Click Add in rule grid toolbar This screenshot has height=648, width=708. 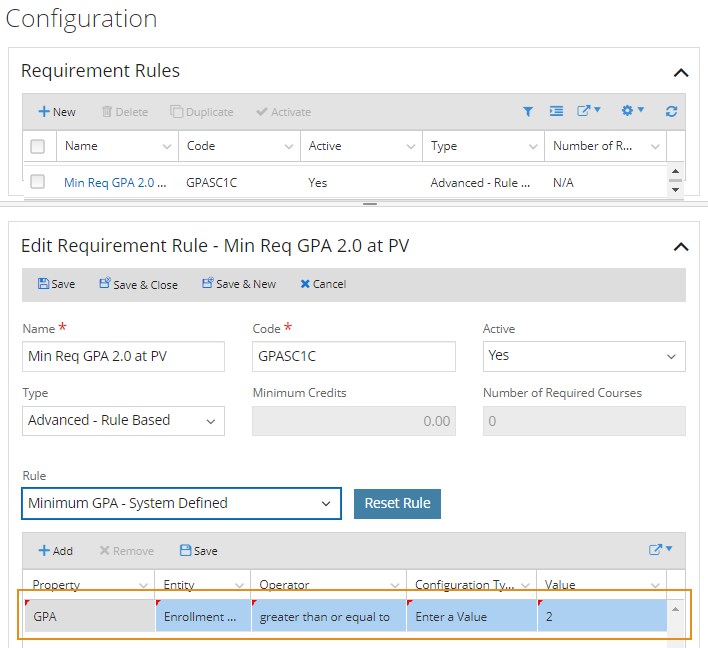[x=56, y=551]
